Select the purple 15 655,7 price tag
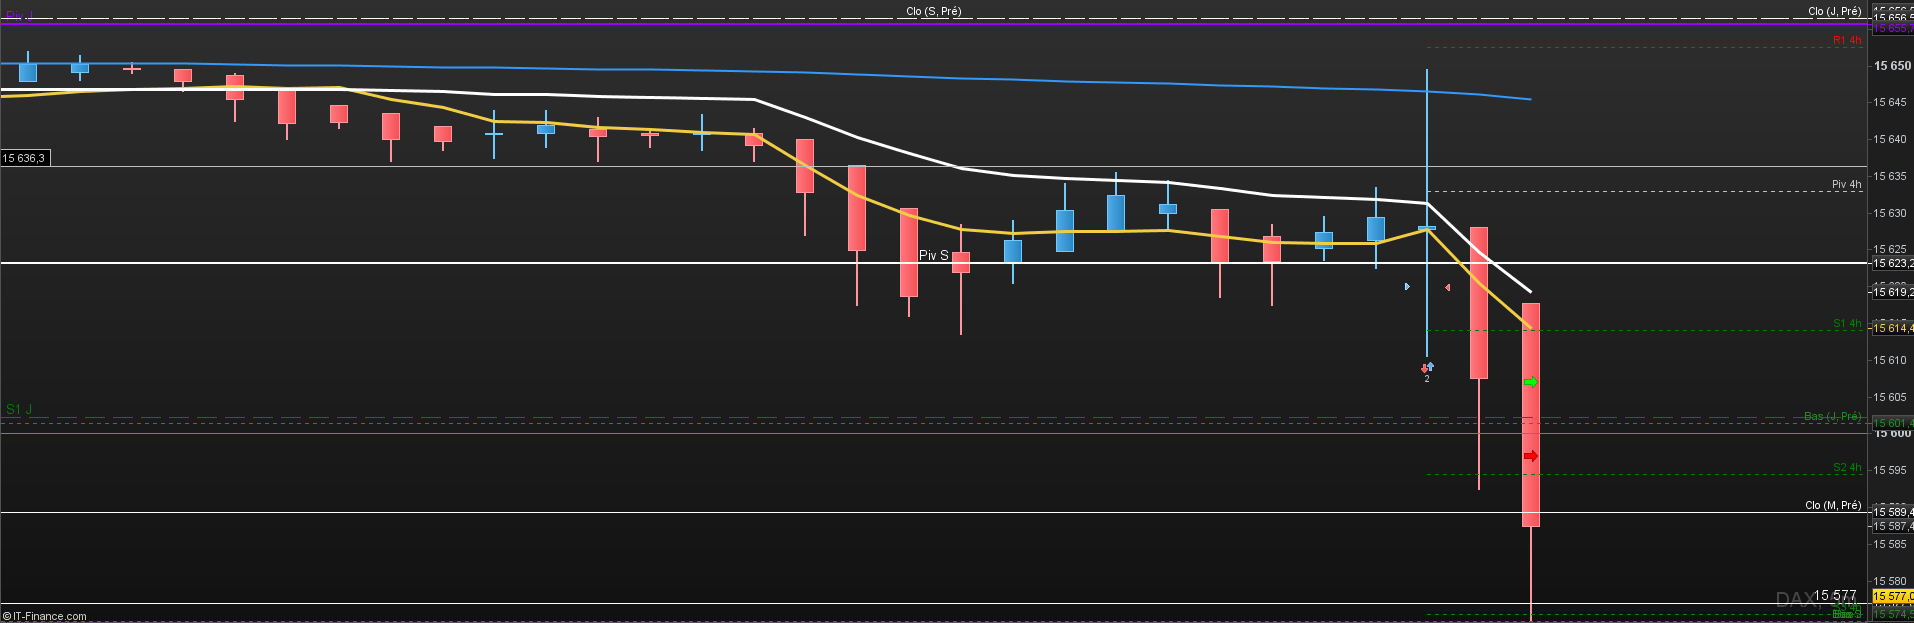Screen dimensions: 1914x623 point(1892,28)
